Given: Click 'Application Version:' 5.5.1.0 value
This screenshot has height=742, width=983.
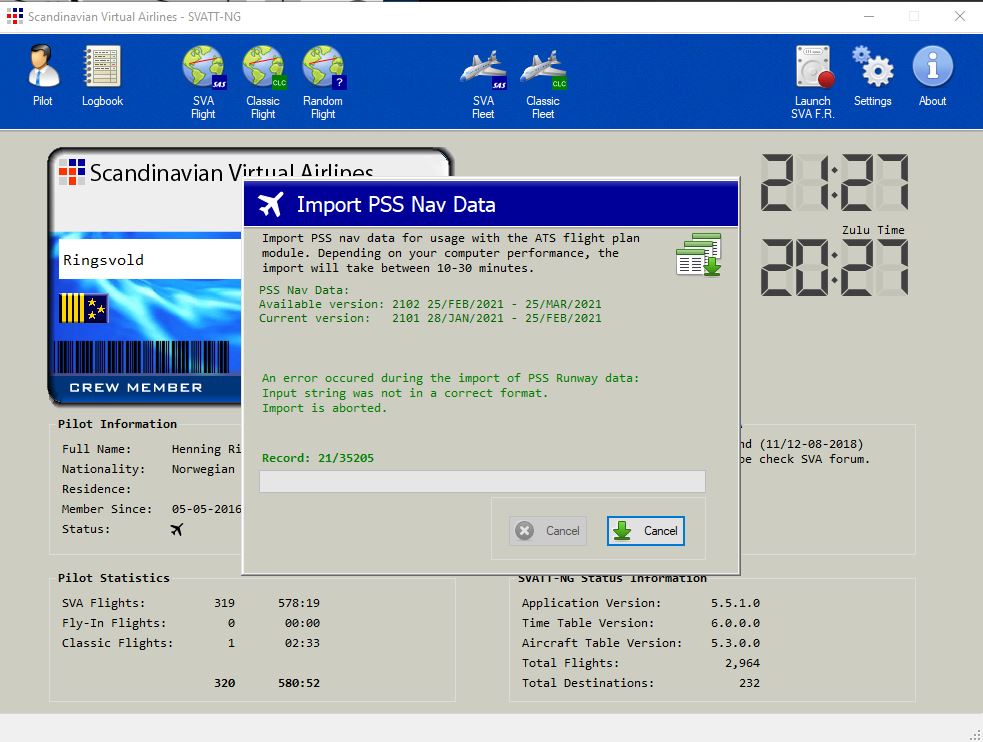Looking at the screenshot, I should pyautogui.click(x=735, y=603).
